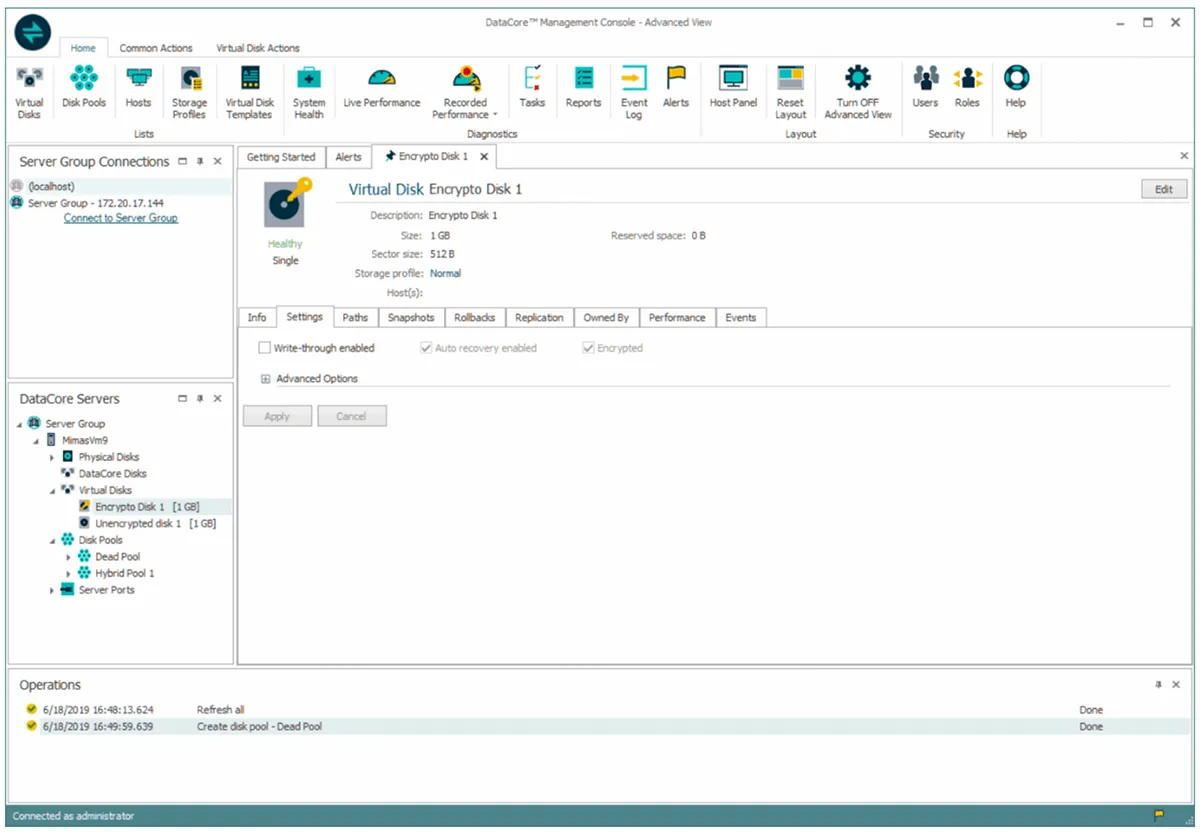Expand Advanced Options section
The image size is (1200, 832).
pos(265,379)
